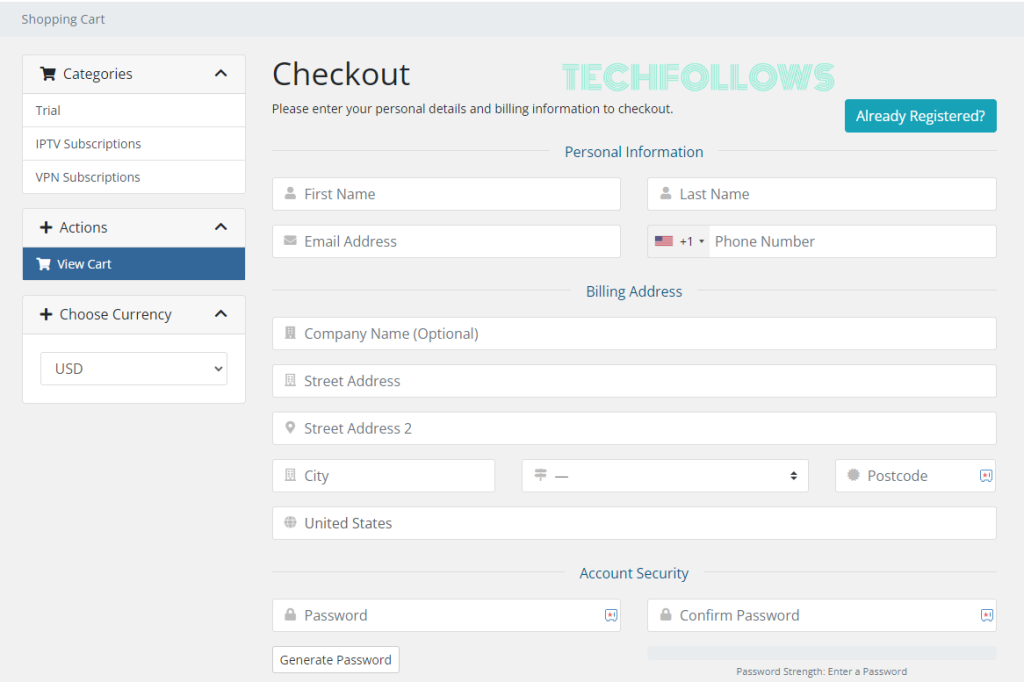Open IPTV Subscriptions category
This screenshot has width=1024, height=682.
click(134, 144)
